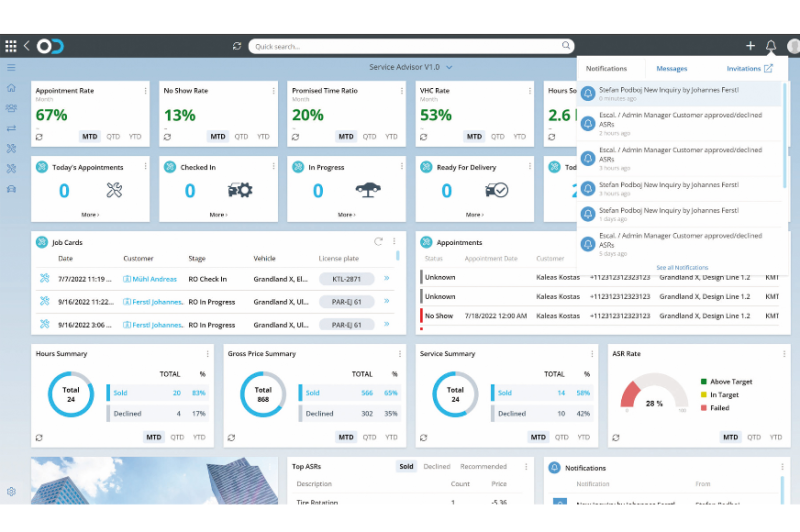
Task: Click the vehicle icon in the sidebar
Action: [11, 189]
